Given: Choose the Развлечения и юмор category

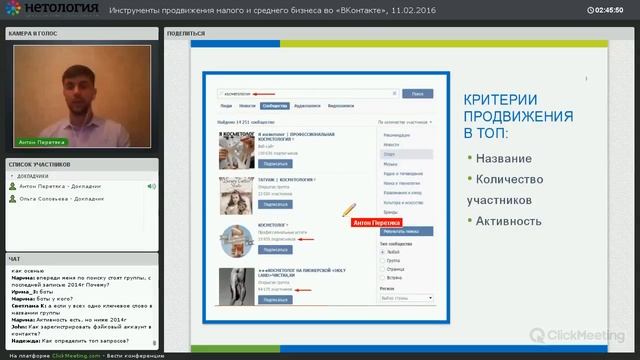Looking at the screenshot, I should click(x=403, y=193).
